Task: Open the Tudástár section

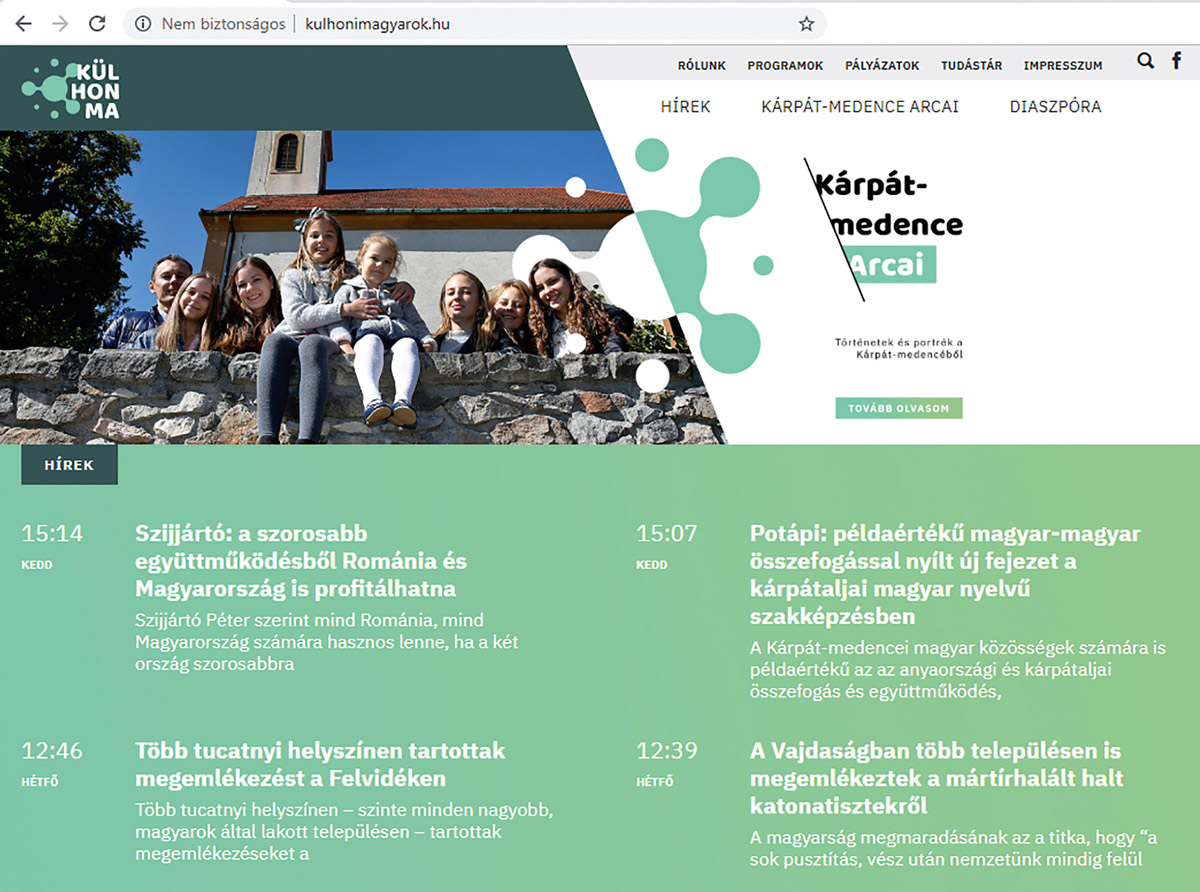Action: [x=971, y=66]
